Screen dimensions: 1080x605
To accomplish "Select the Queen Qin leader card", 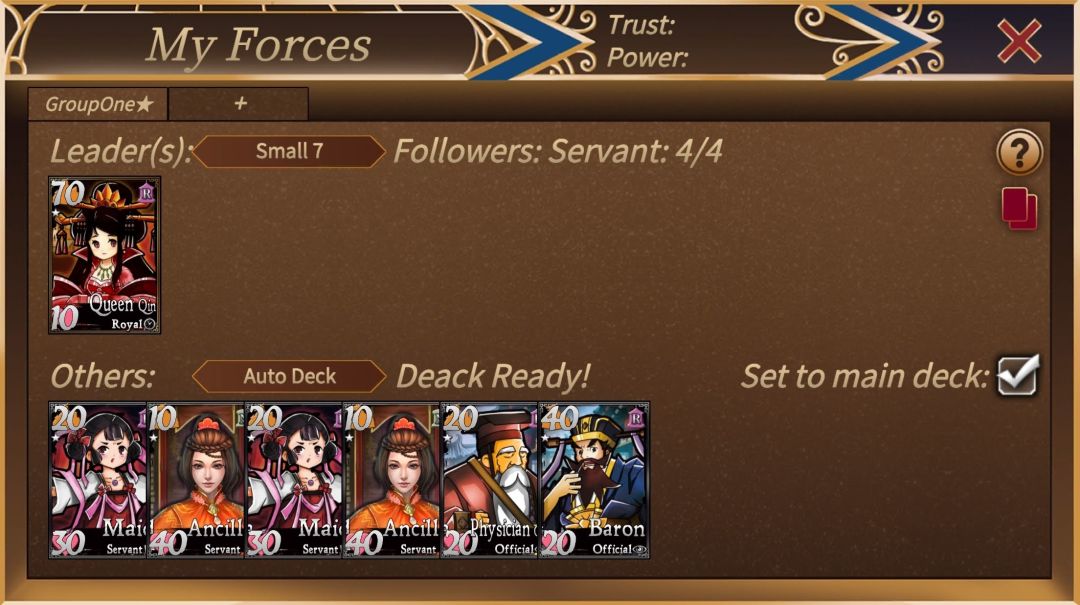I will click(x=104, y=255).
